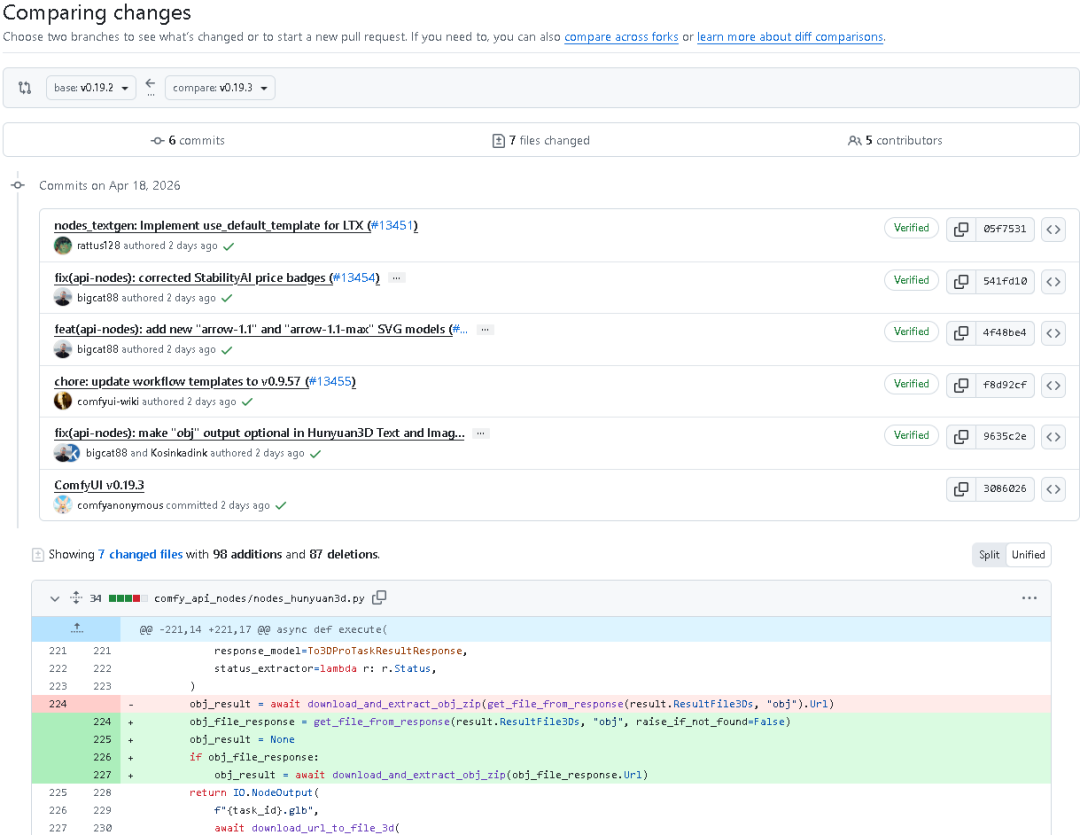Switch to the 7 files changed tab

541,141
